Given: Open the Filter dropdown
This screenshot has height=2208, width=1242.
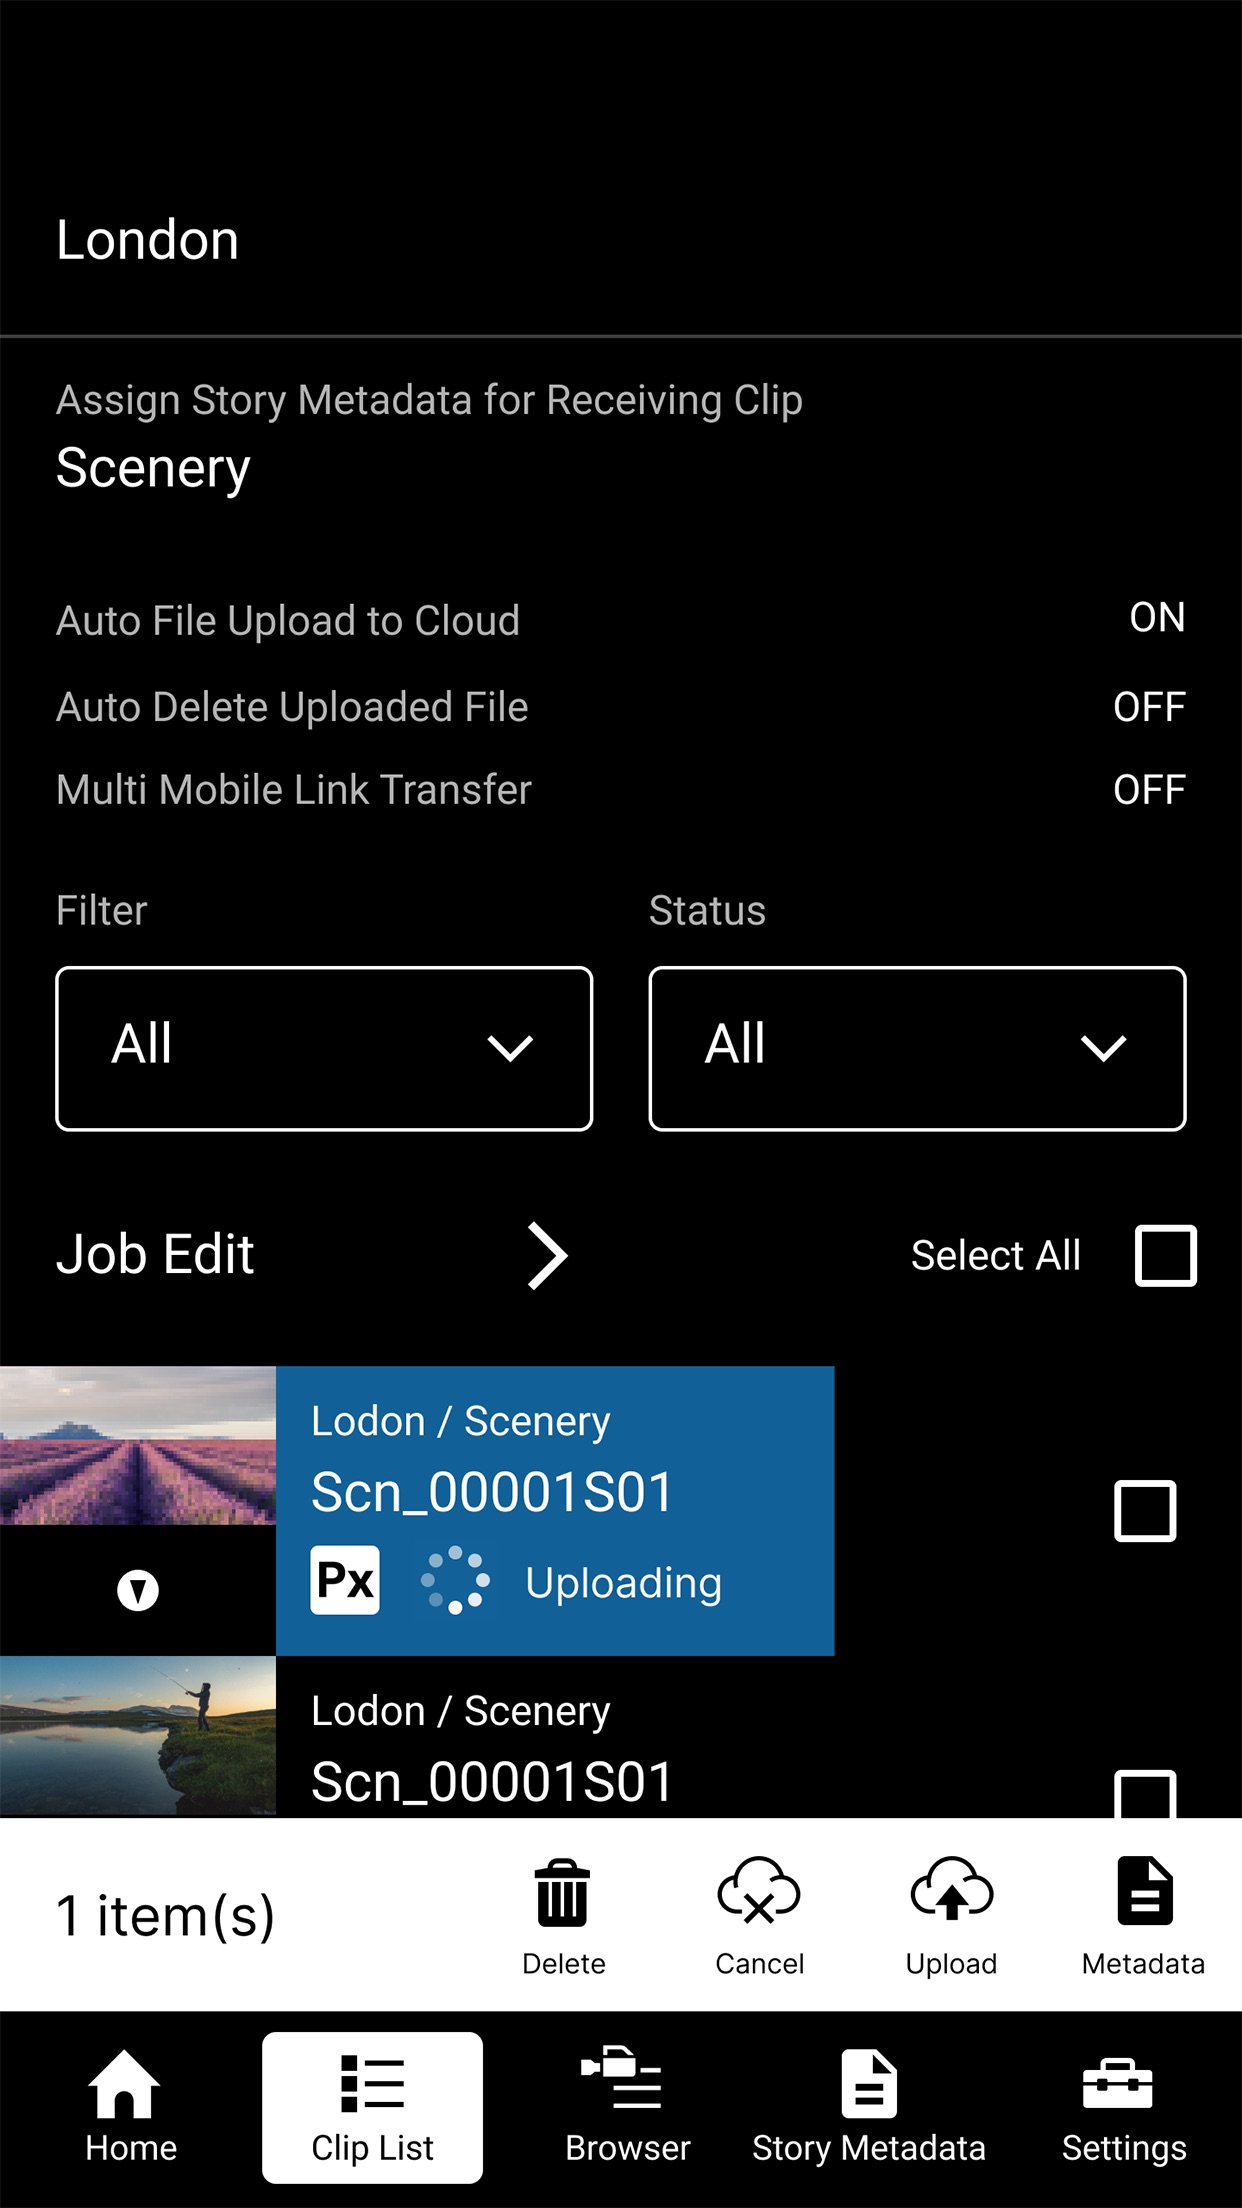Looking at the screenshot, I should click(x=324, y=1048).
